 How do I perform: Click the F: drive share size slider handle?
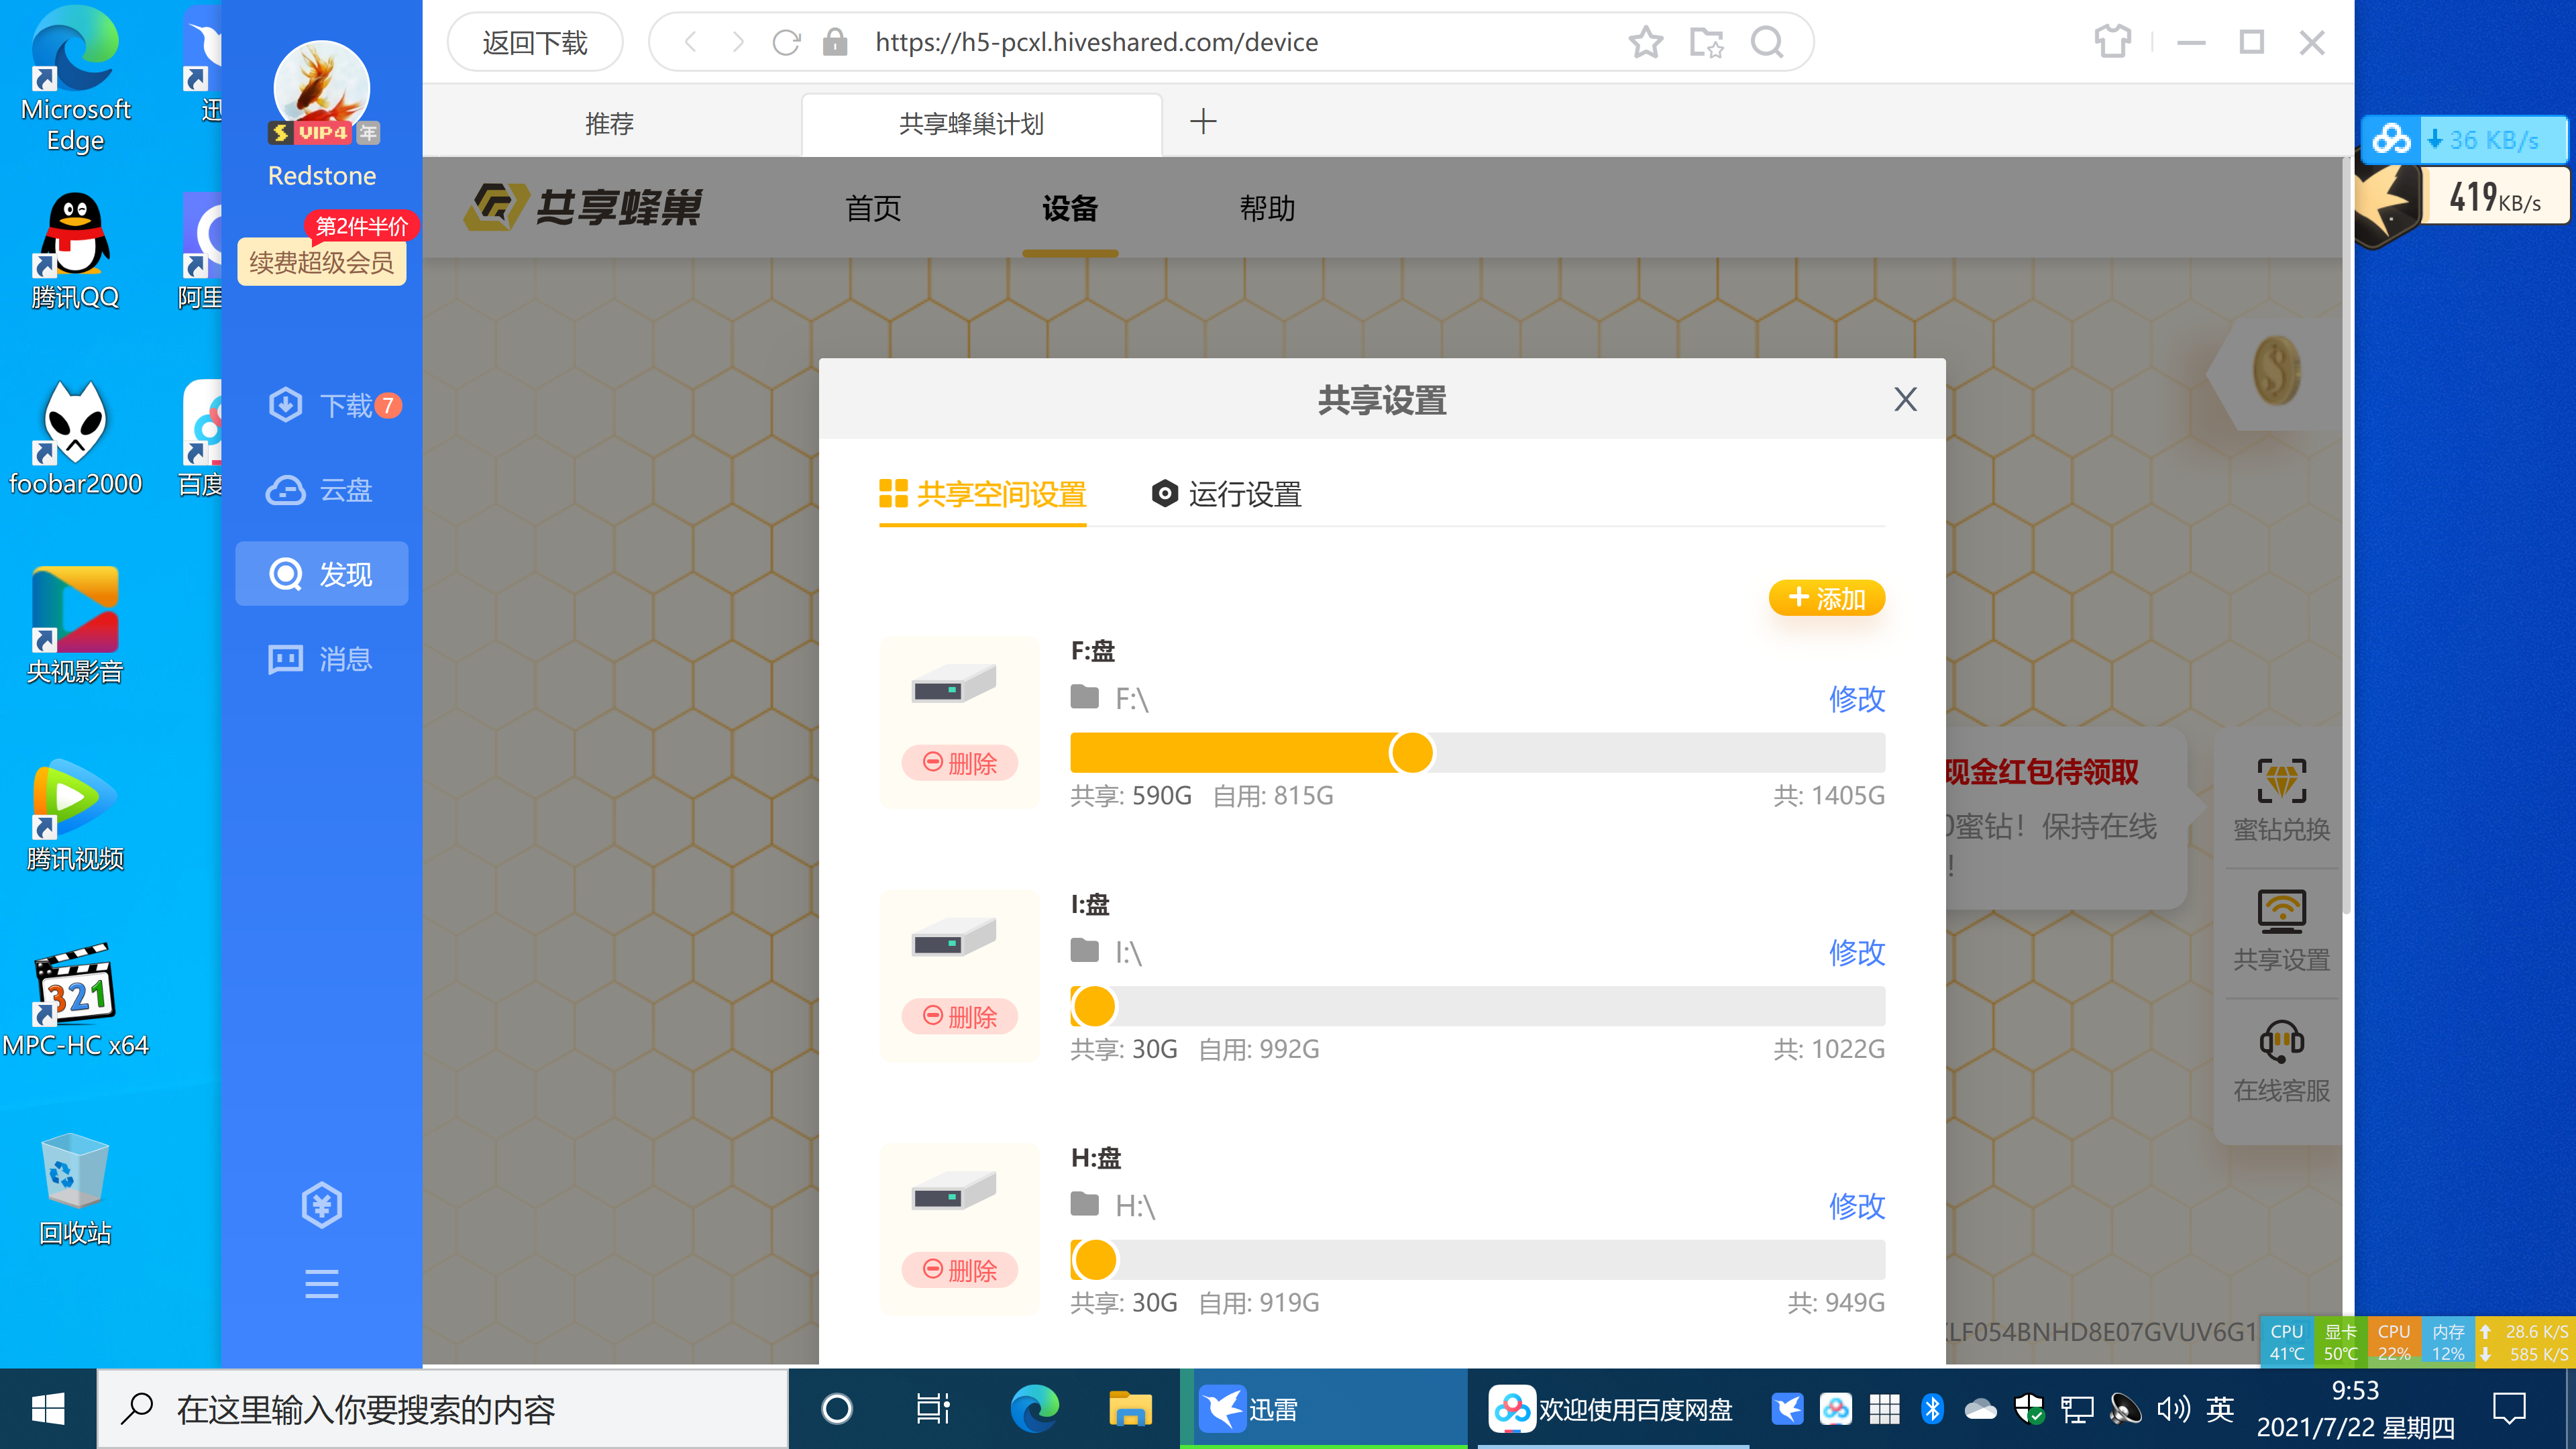1412,753
